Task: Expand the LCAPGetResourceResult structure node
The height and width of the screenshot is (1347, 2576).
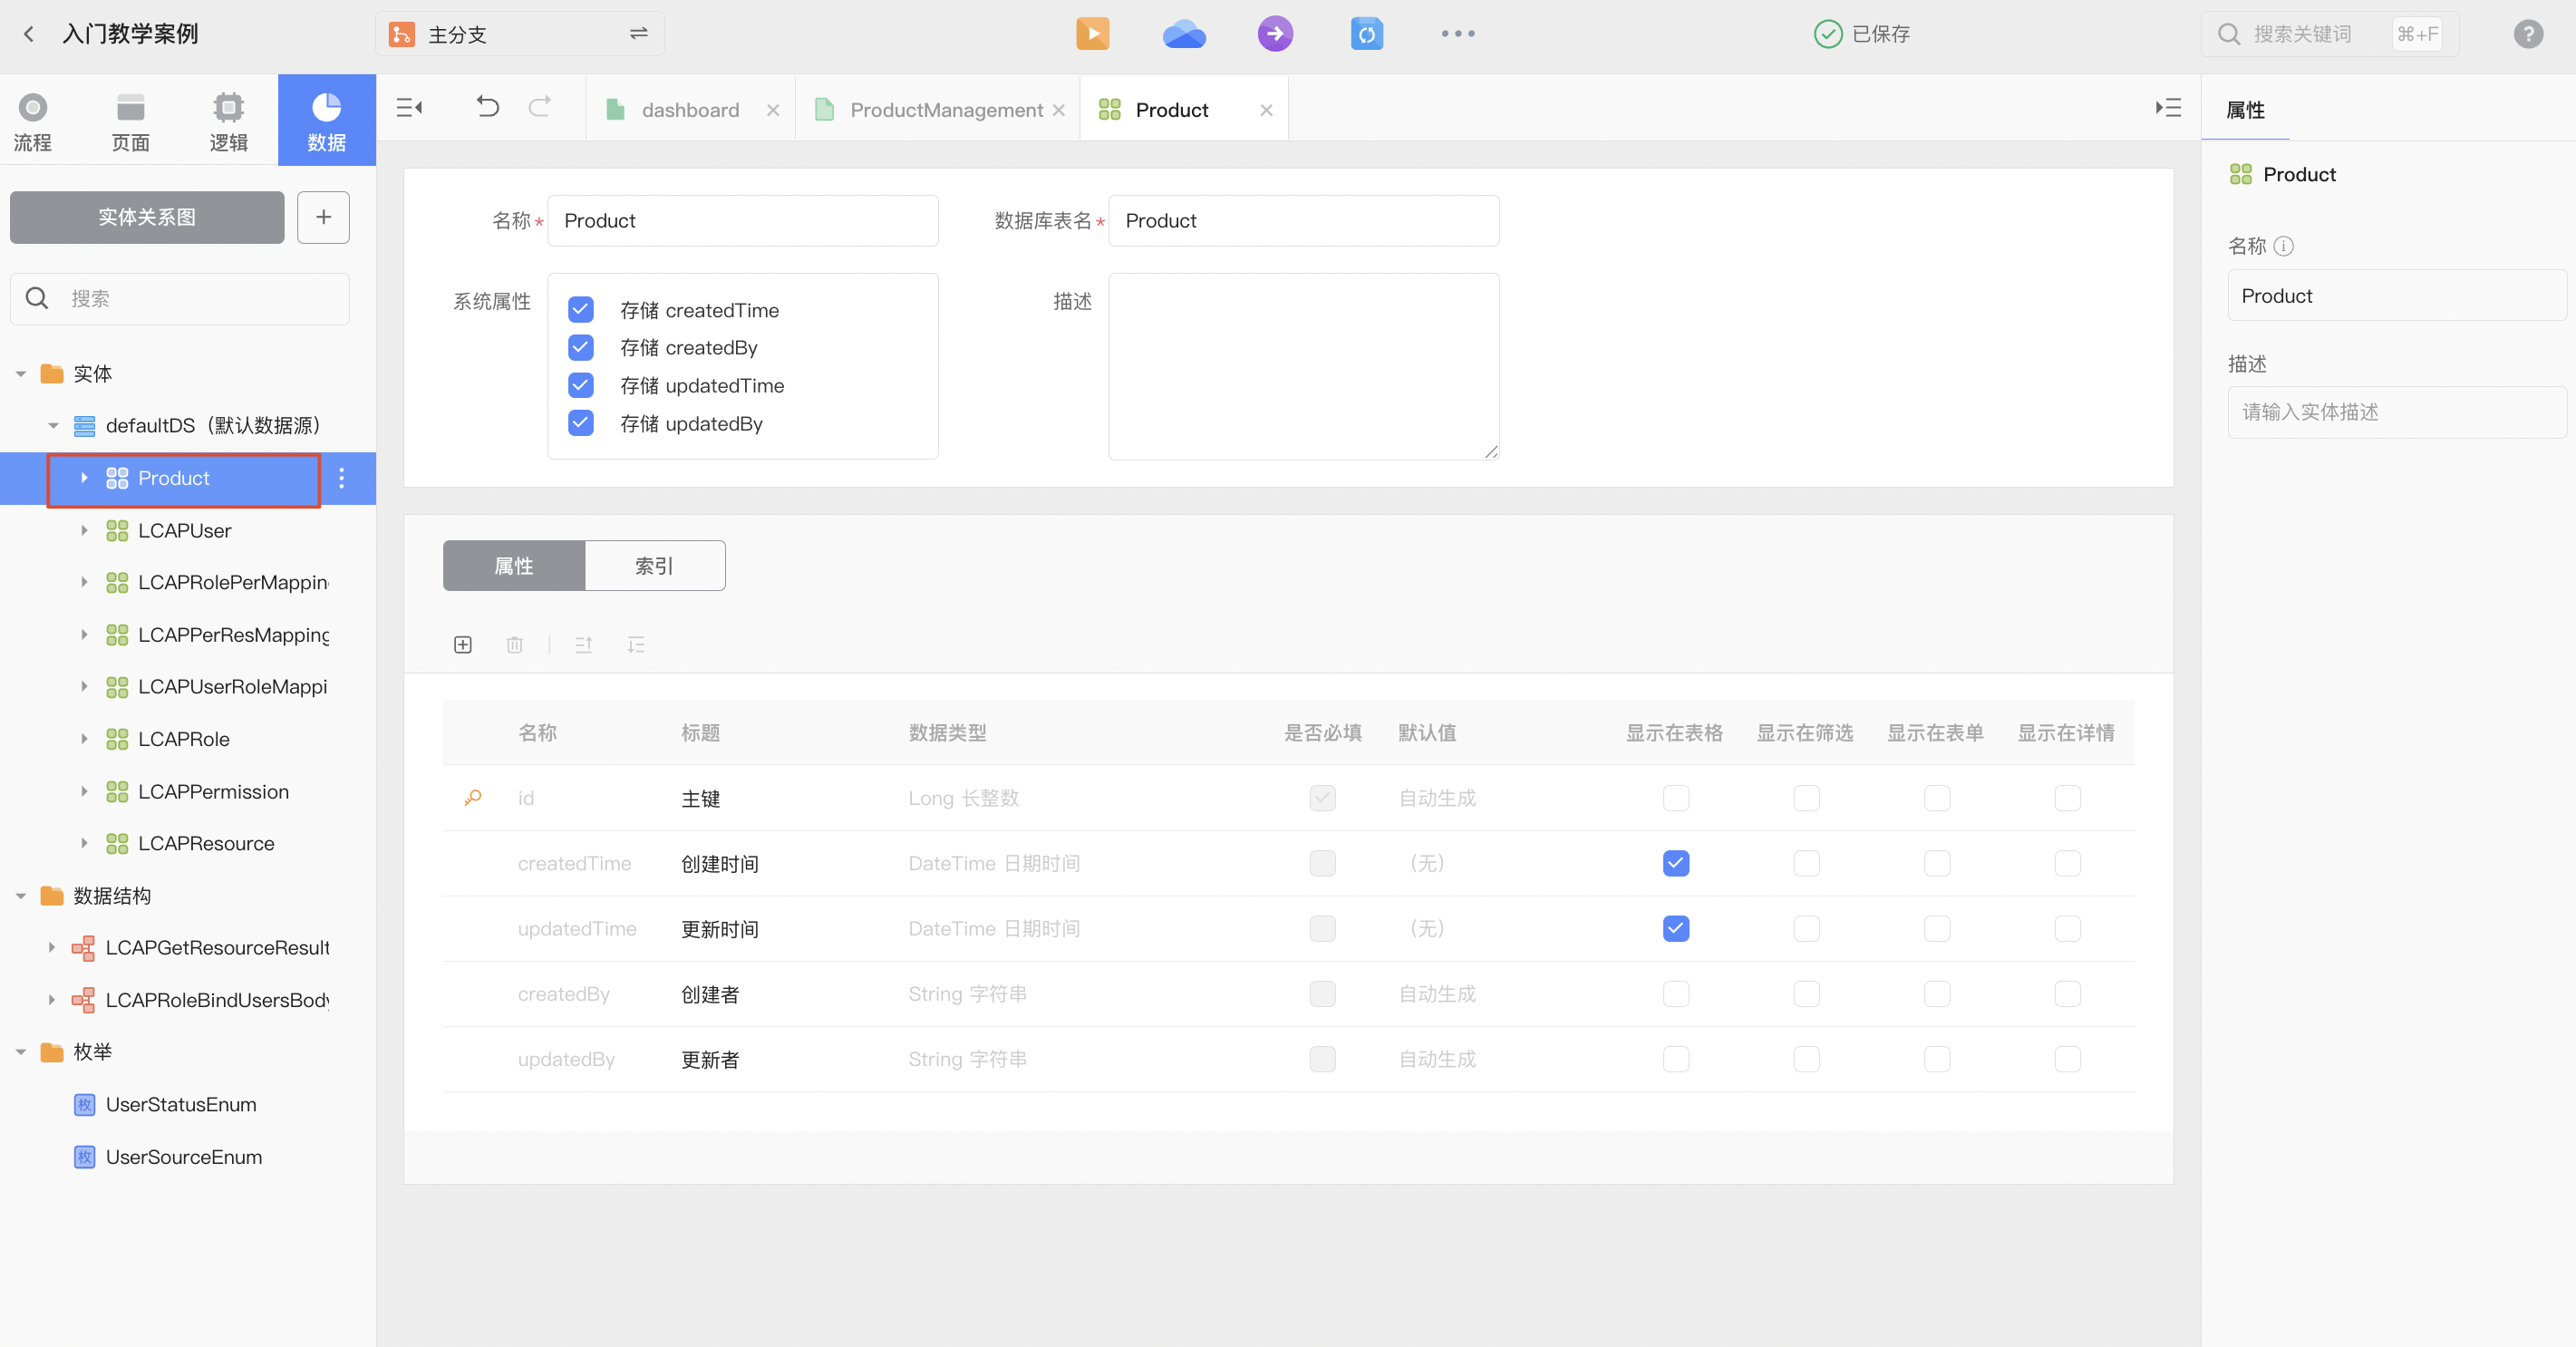Action: tap(51, 947)
